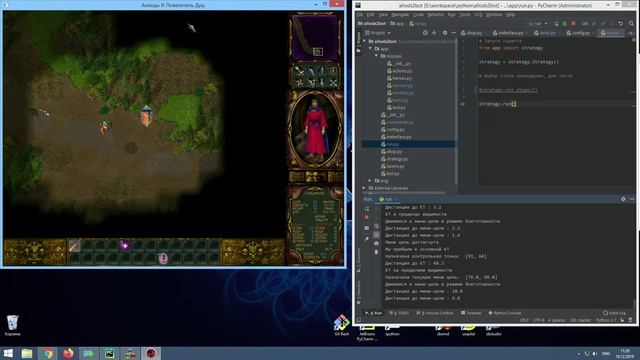Hide the Project panel with the minus icon
The width and height of the screenshot is (640, 360).
click(x=453, y=33)
